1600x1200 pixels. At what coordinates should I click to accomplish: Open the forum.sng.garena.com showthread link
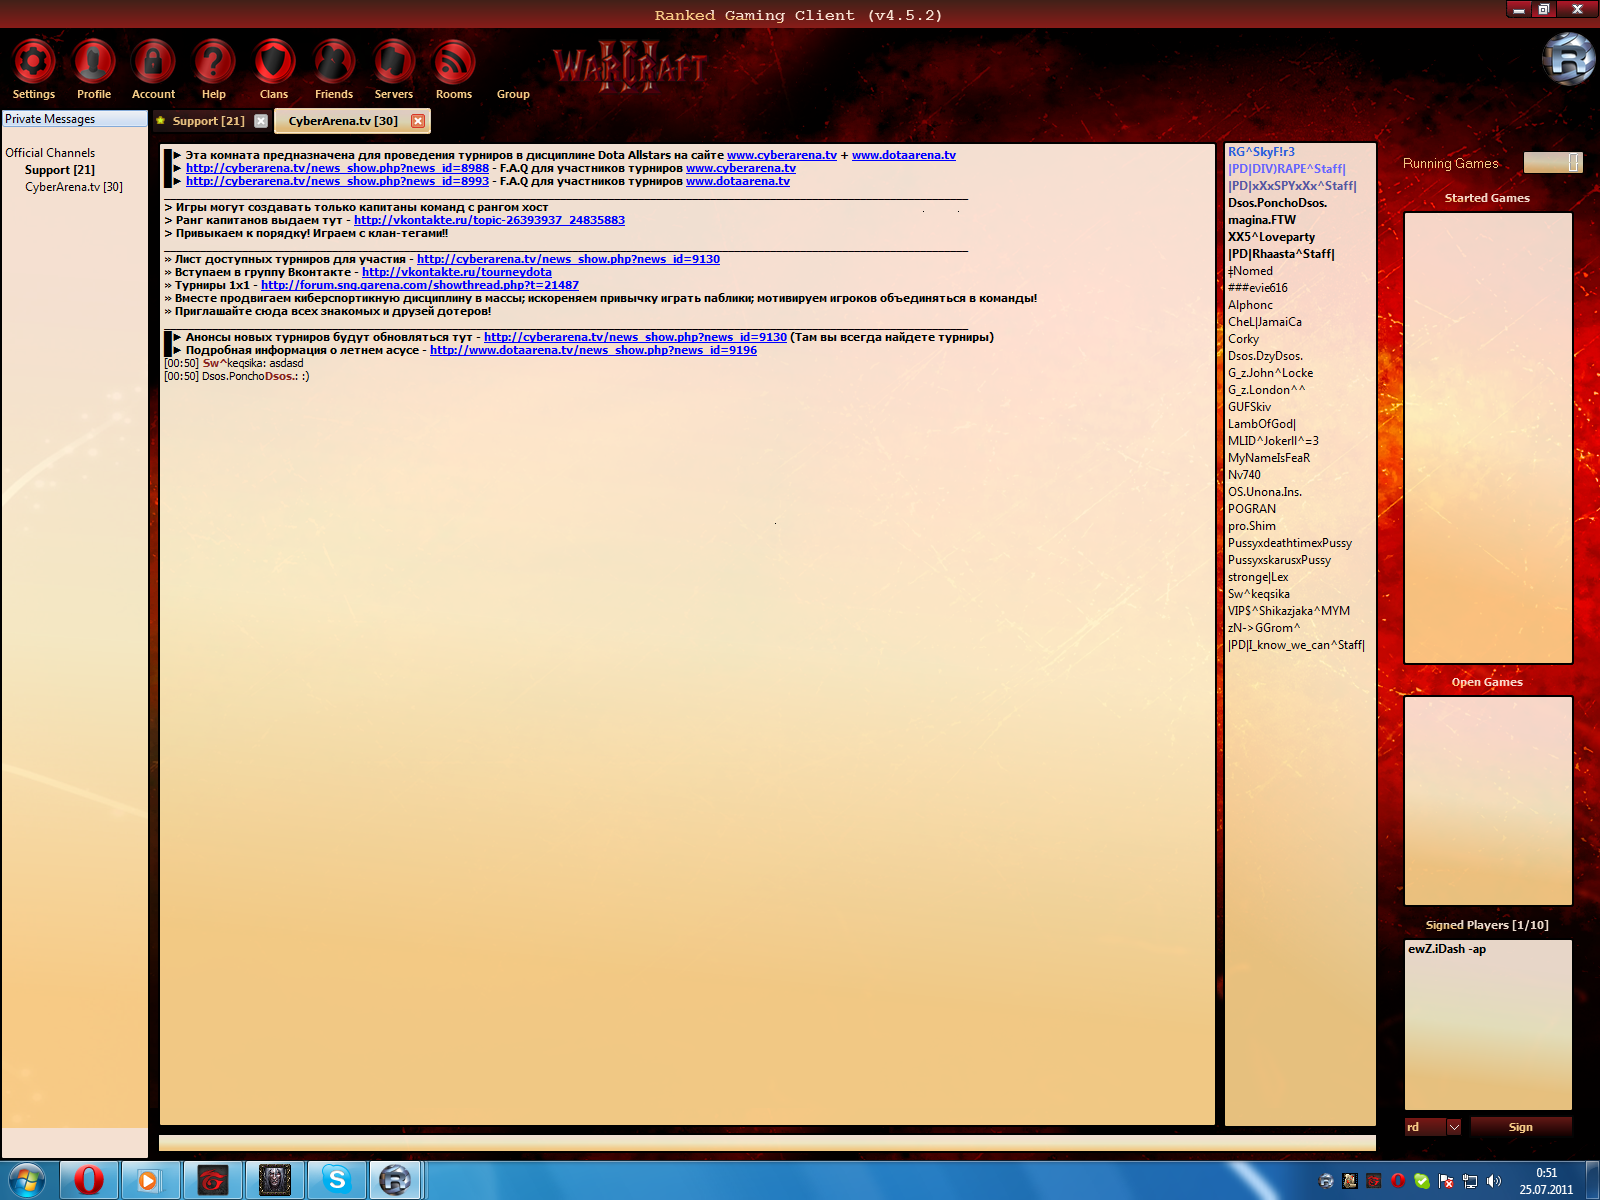[x=420, y=285]
